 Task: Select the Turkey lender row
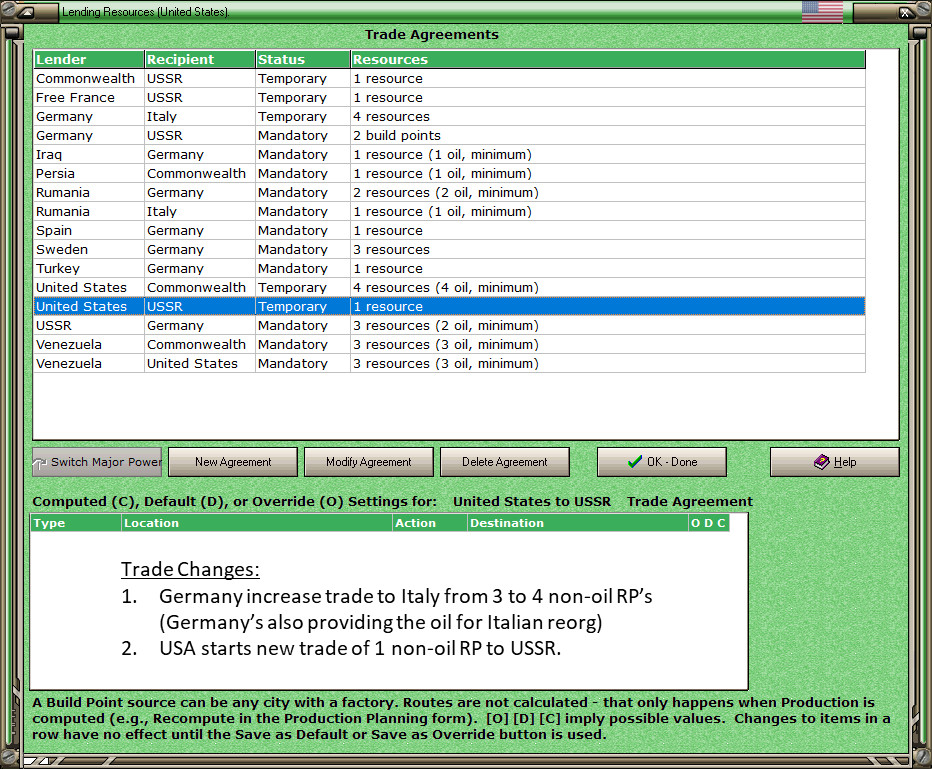pyautogui.click(x=449, y=269)
